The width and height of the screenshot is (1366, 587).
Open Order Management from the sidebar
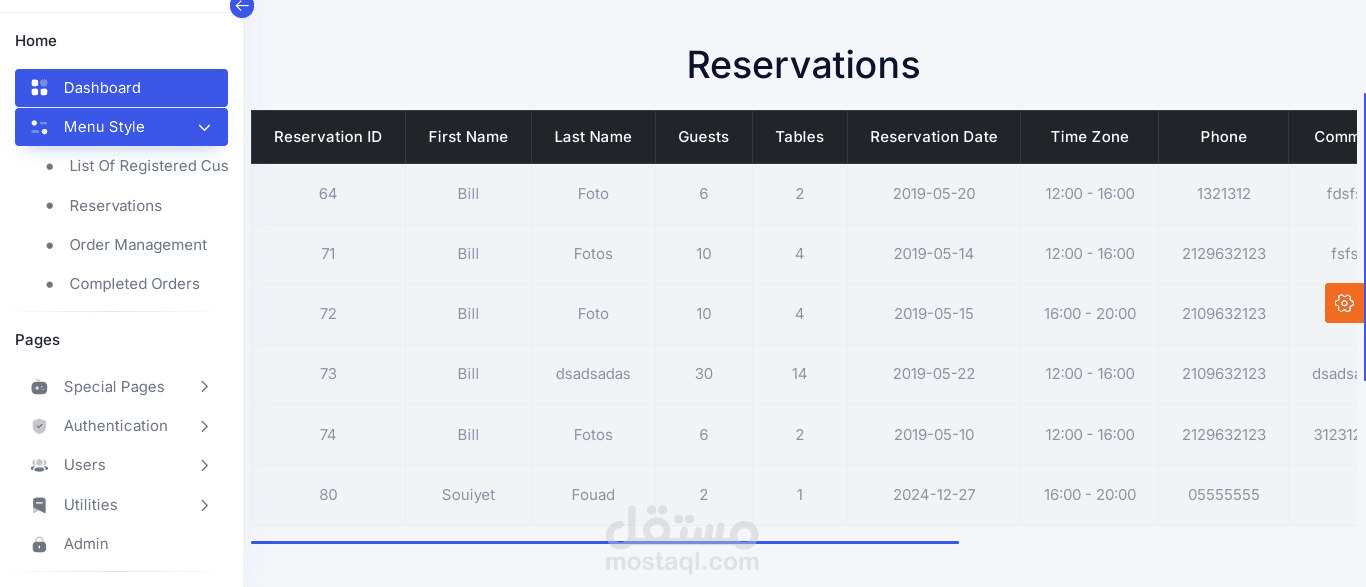(138, 245)
